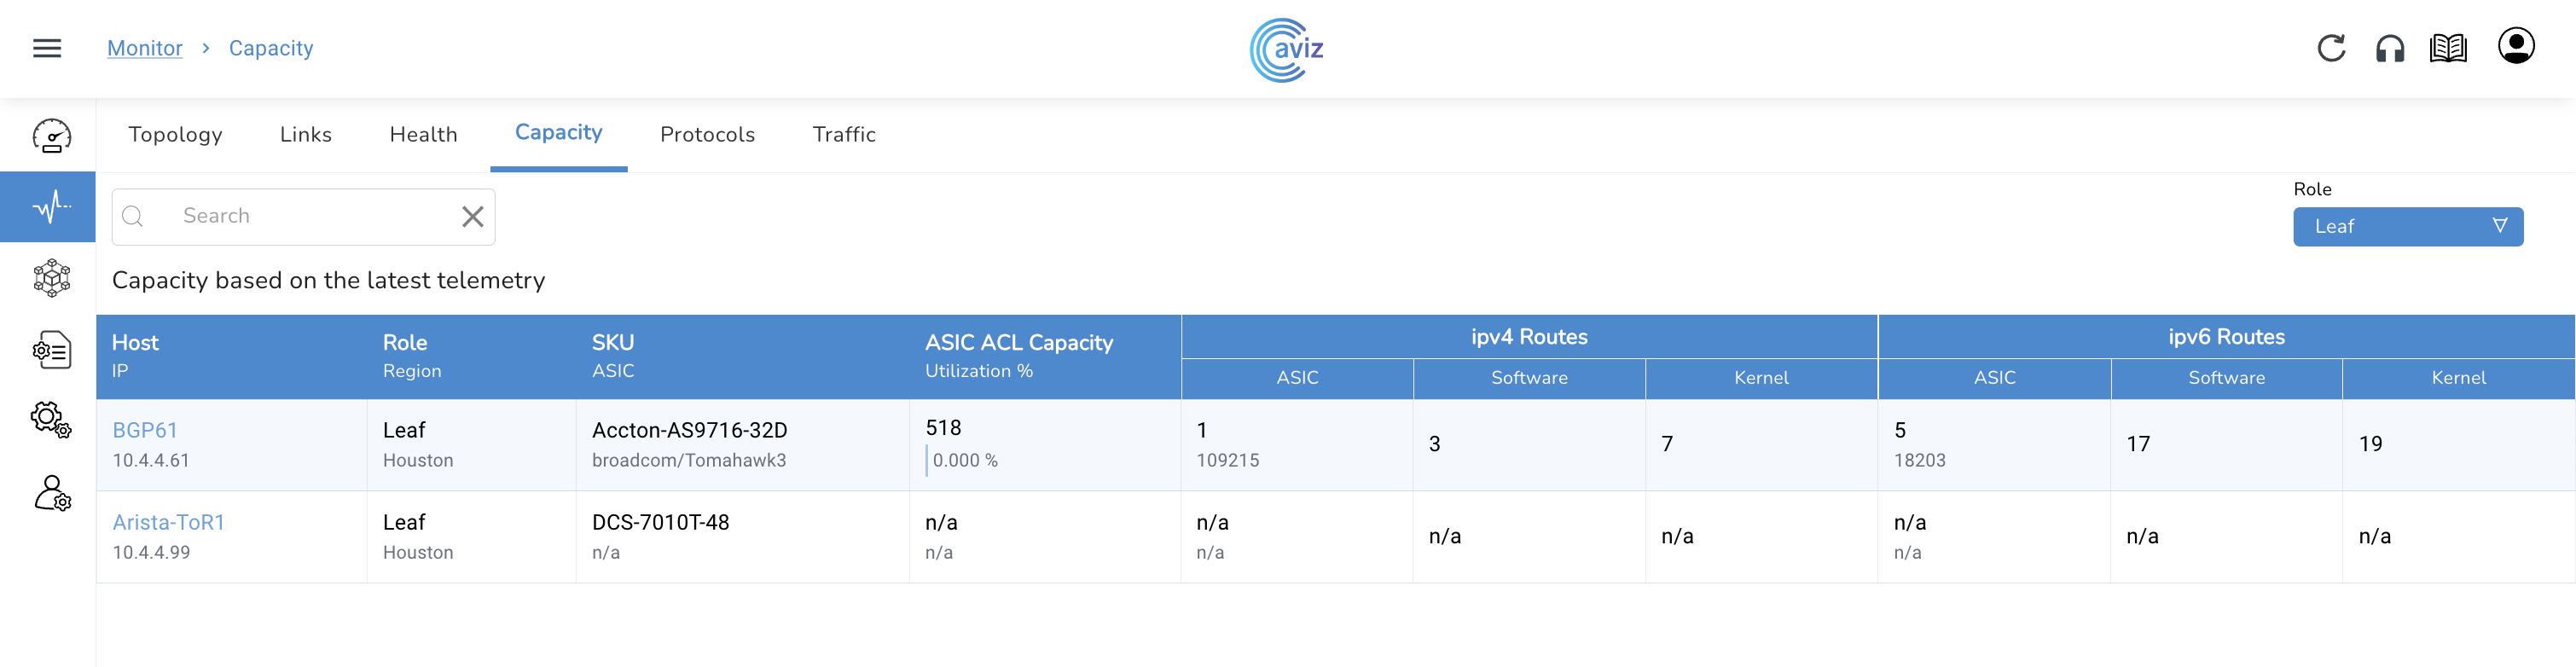Viewport: 2576px width, 667px height.
Task: Switch to the Topology tab
Action: tap(175, 134)
